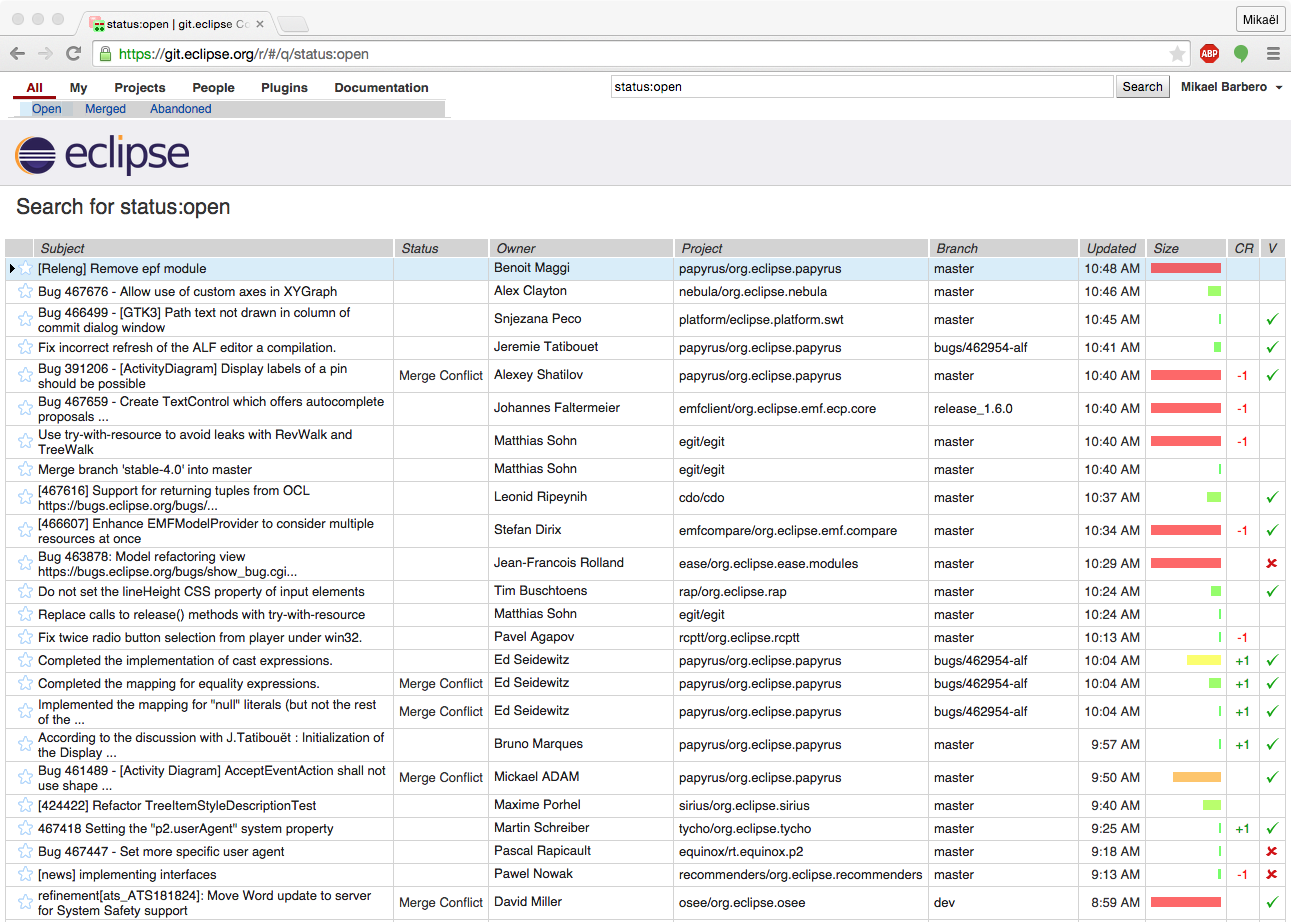
Task: Click the Search button
Action: click(1142, 87)
